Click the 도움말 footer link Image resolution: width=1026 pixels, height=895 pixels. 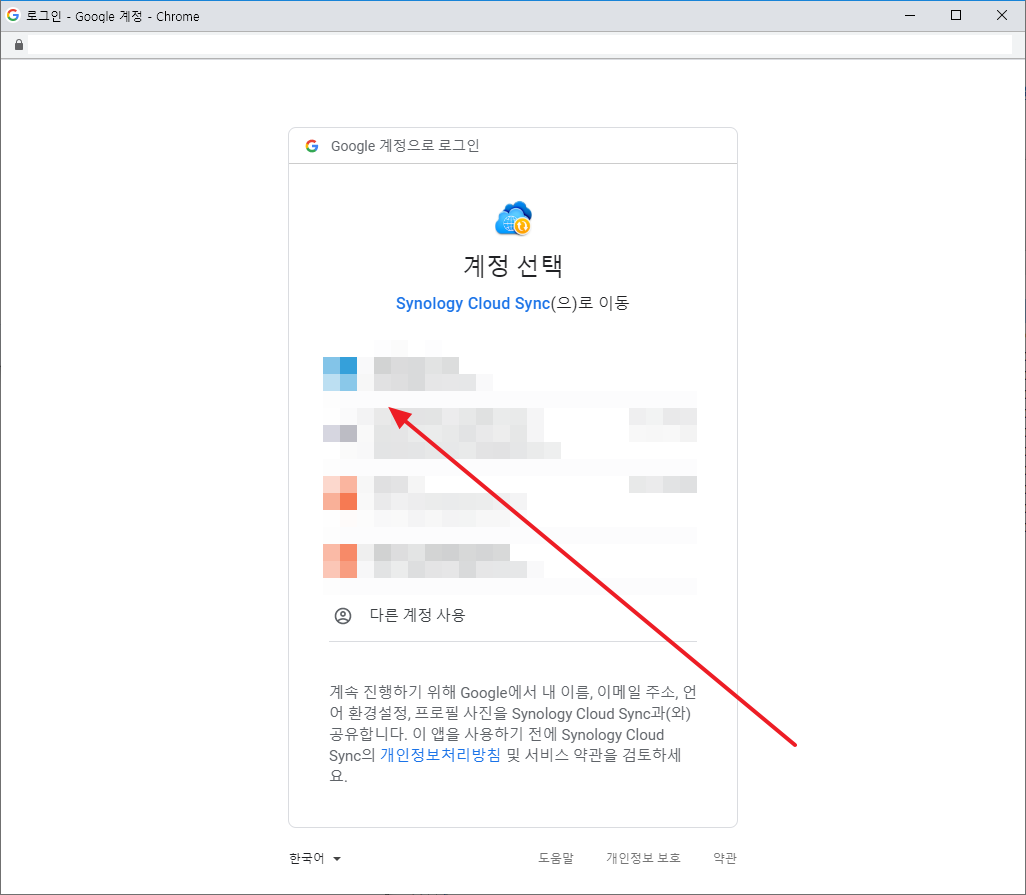556,858
